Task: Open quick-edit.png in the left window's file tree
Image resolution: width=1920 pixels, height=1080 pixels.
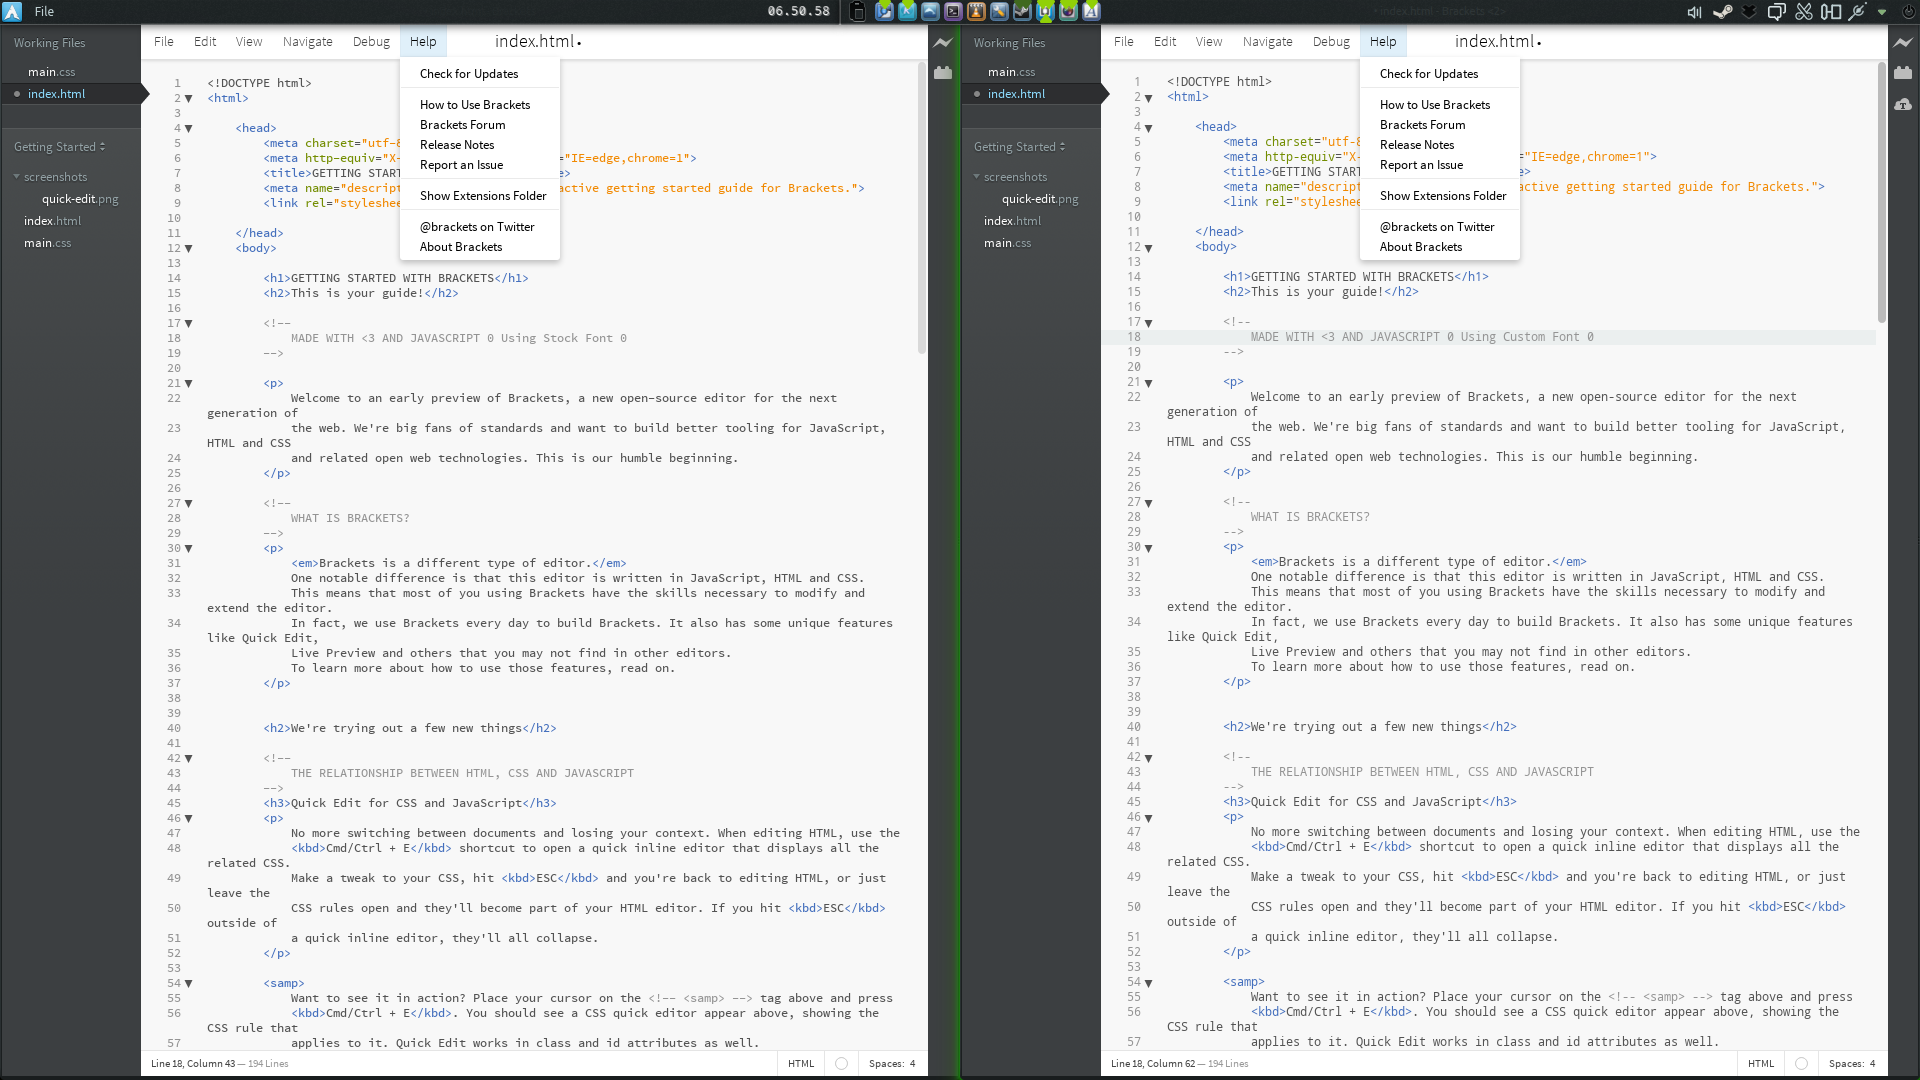Action: coord(80,199)
